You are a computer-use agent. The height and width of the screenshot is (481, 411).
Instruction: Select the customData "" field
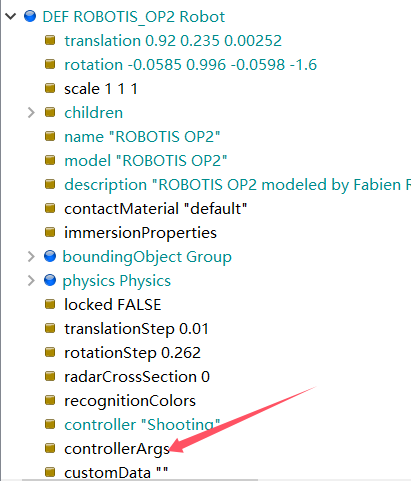pos(116,473)
